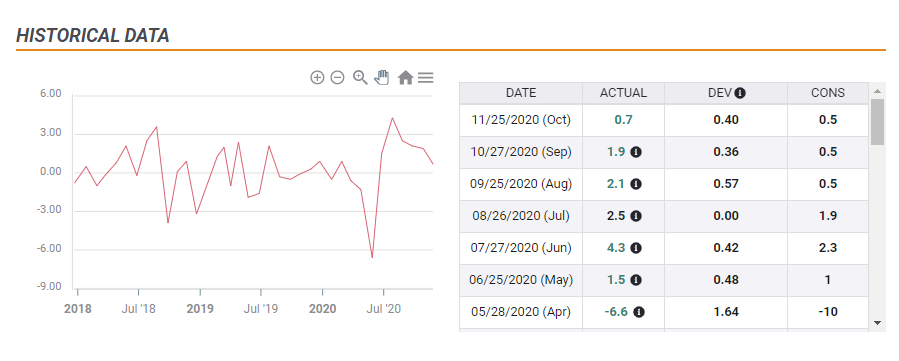Click the 1.9 actual value for Sep
899x361 pixels.
tap(616, 152)
